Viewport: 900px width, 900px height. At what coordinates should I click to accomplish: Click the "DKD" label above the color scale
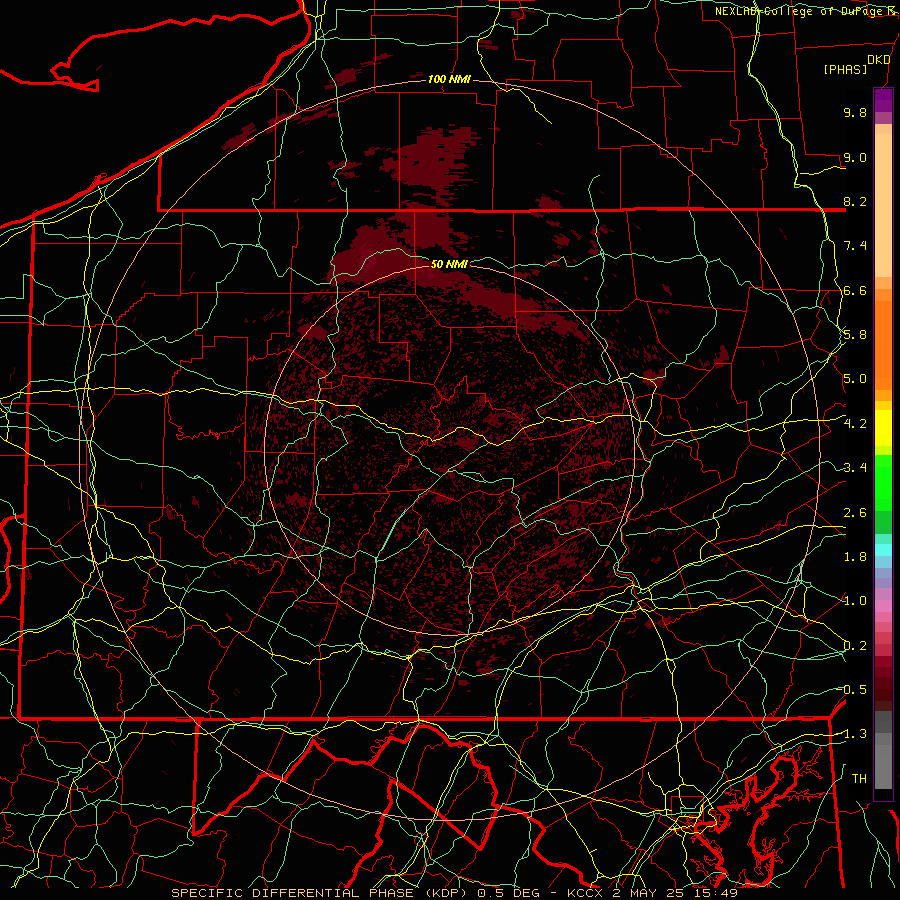coord(878,60)
